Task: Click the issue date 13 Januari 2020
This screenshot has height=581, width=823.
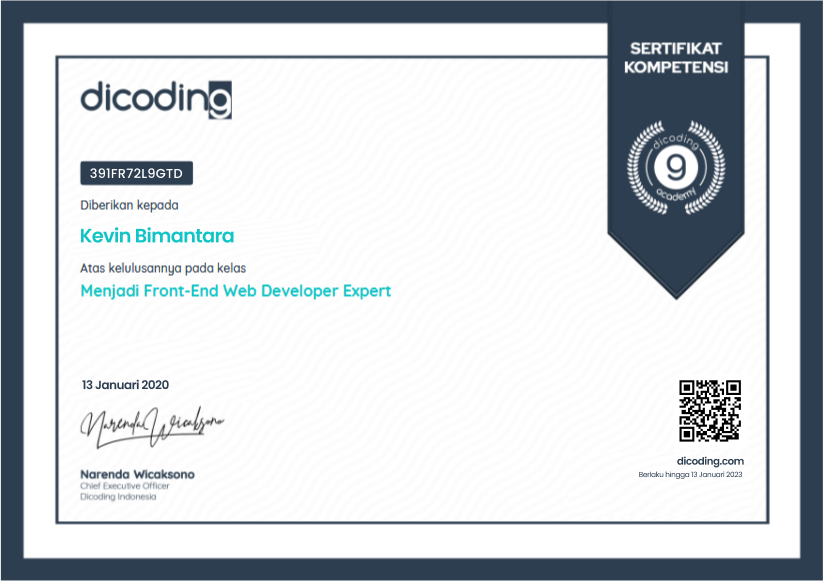Action: (125, 385)
